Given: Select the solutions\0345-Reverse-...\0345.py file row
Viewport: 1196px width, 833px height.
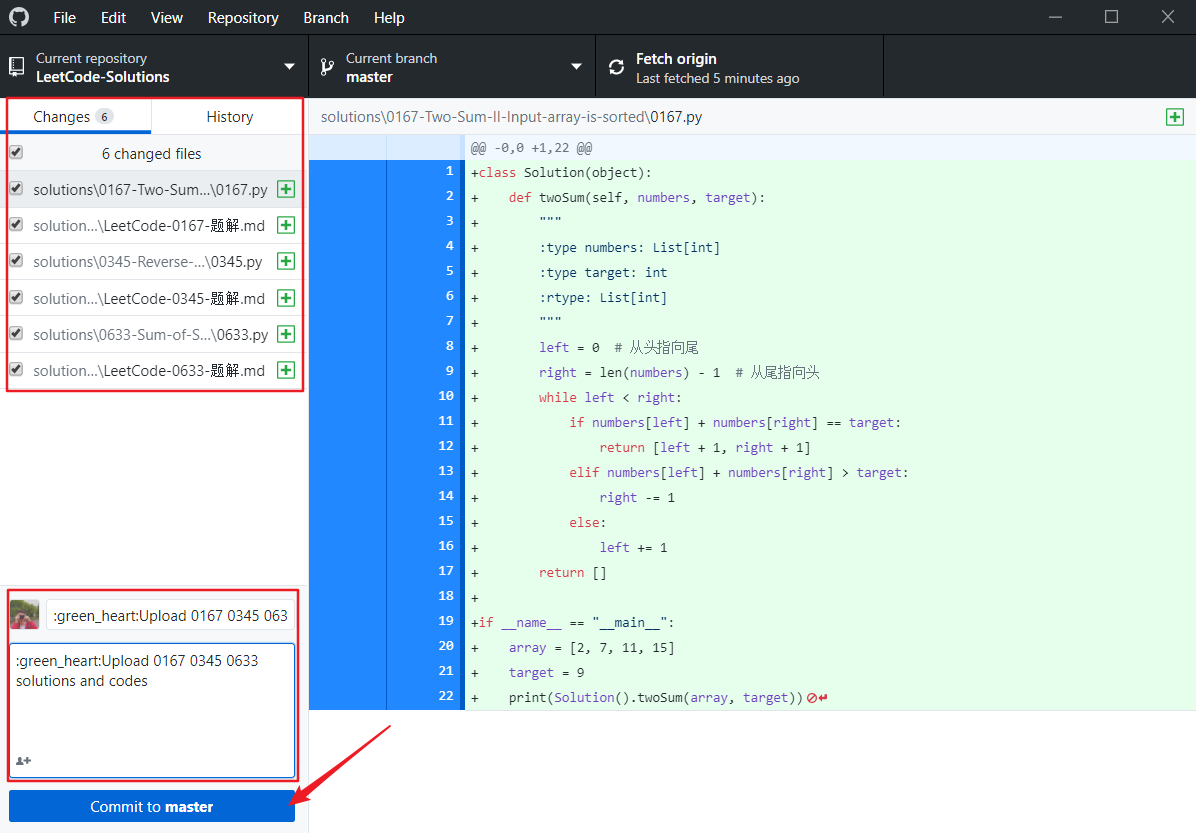Looking at the screenshot, I should 155,262.
